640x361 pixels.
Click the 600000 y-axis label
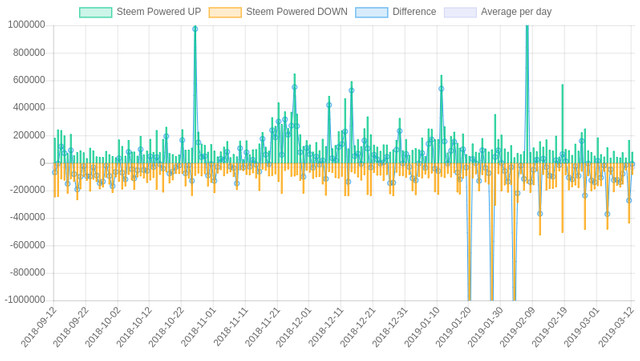tap(29, 80)
